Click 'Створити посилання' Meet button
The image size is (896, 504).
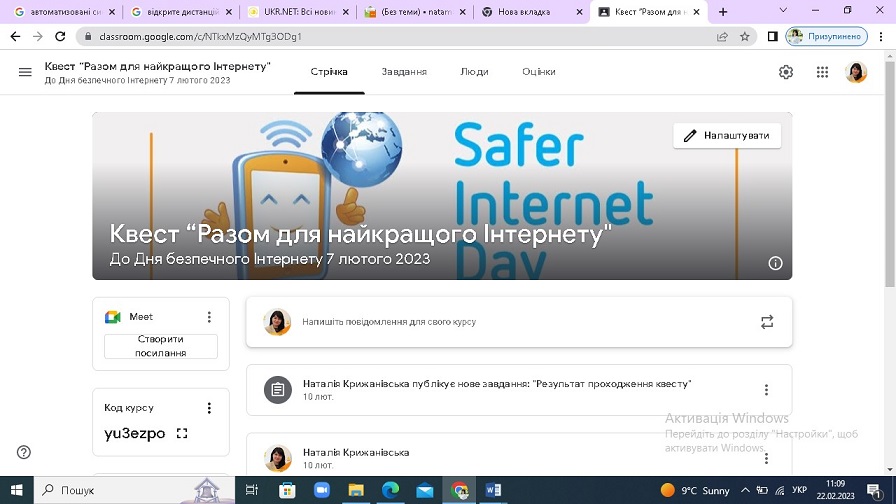(161, 346)
